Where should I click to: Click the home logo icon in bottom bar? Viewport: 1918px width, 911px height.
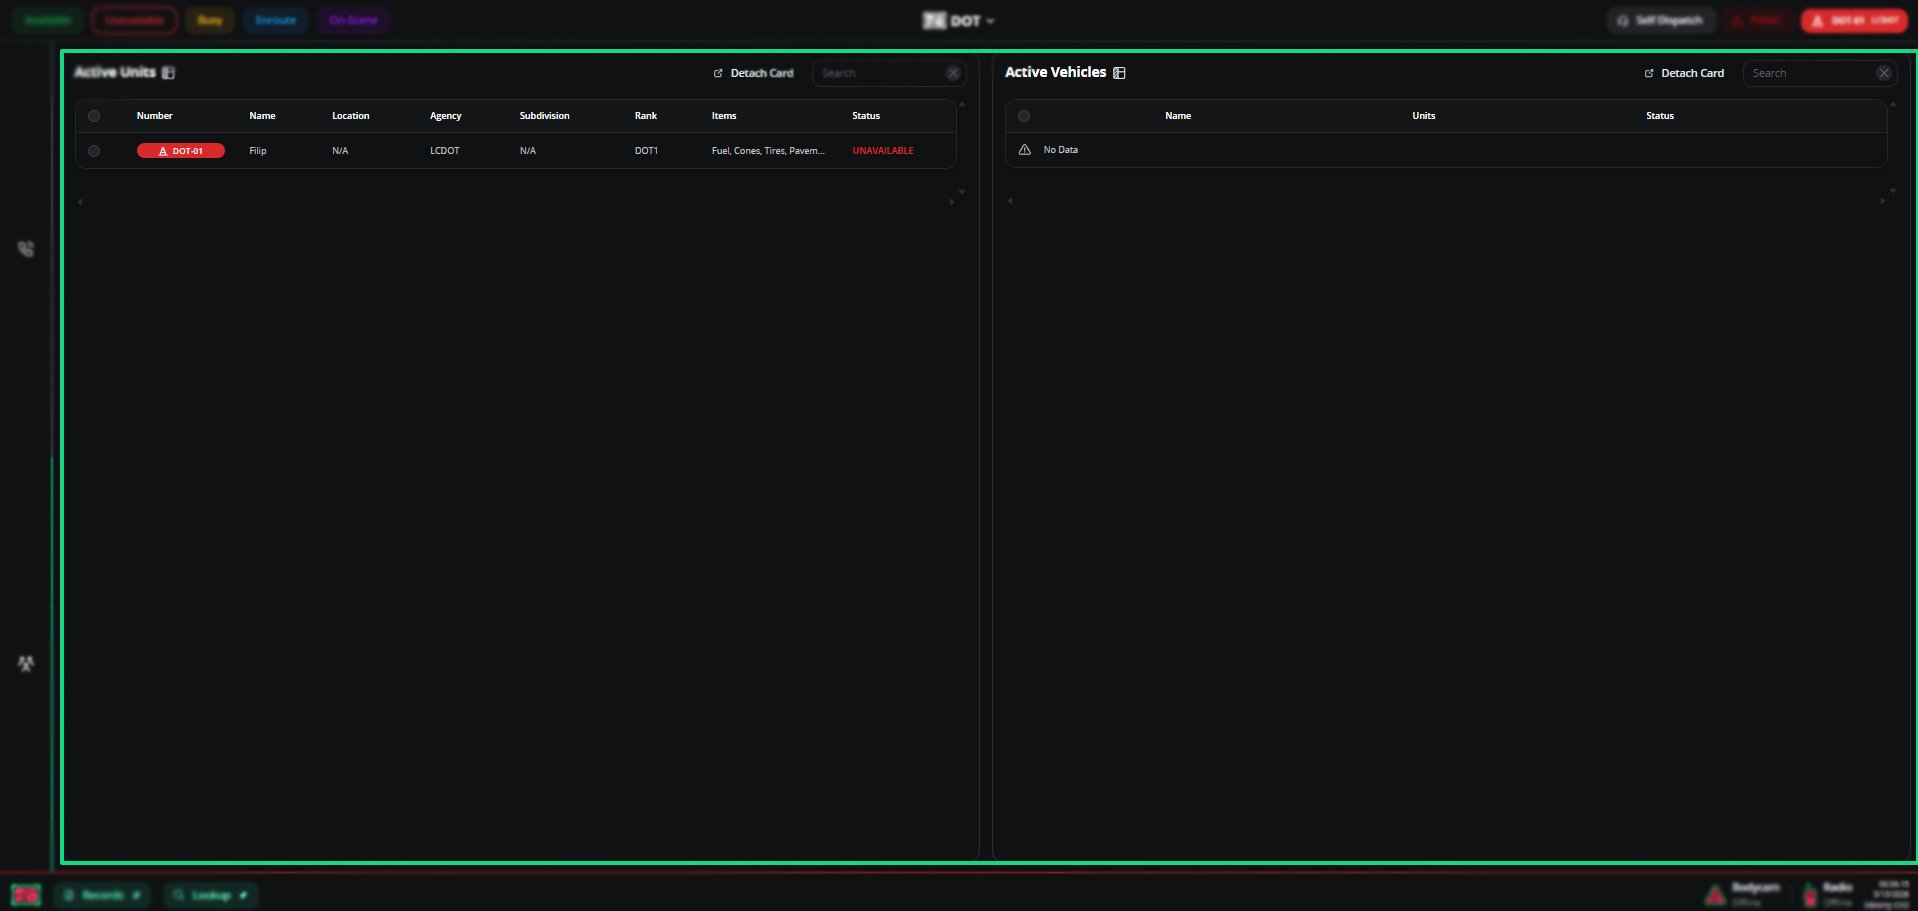coord(26,895)
